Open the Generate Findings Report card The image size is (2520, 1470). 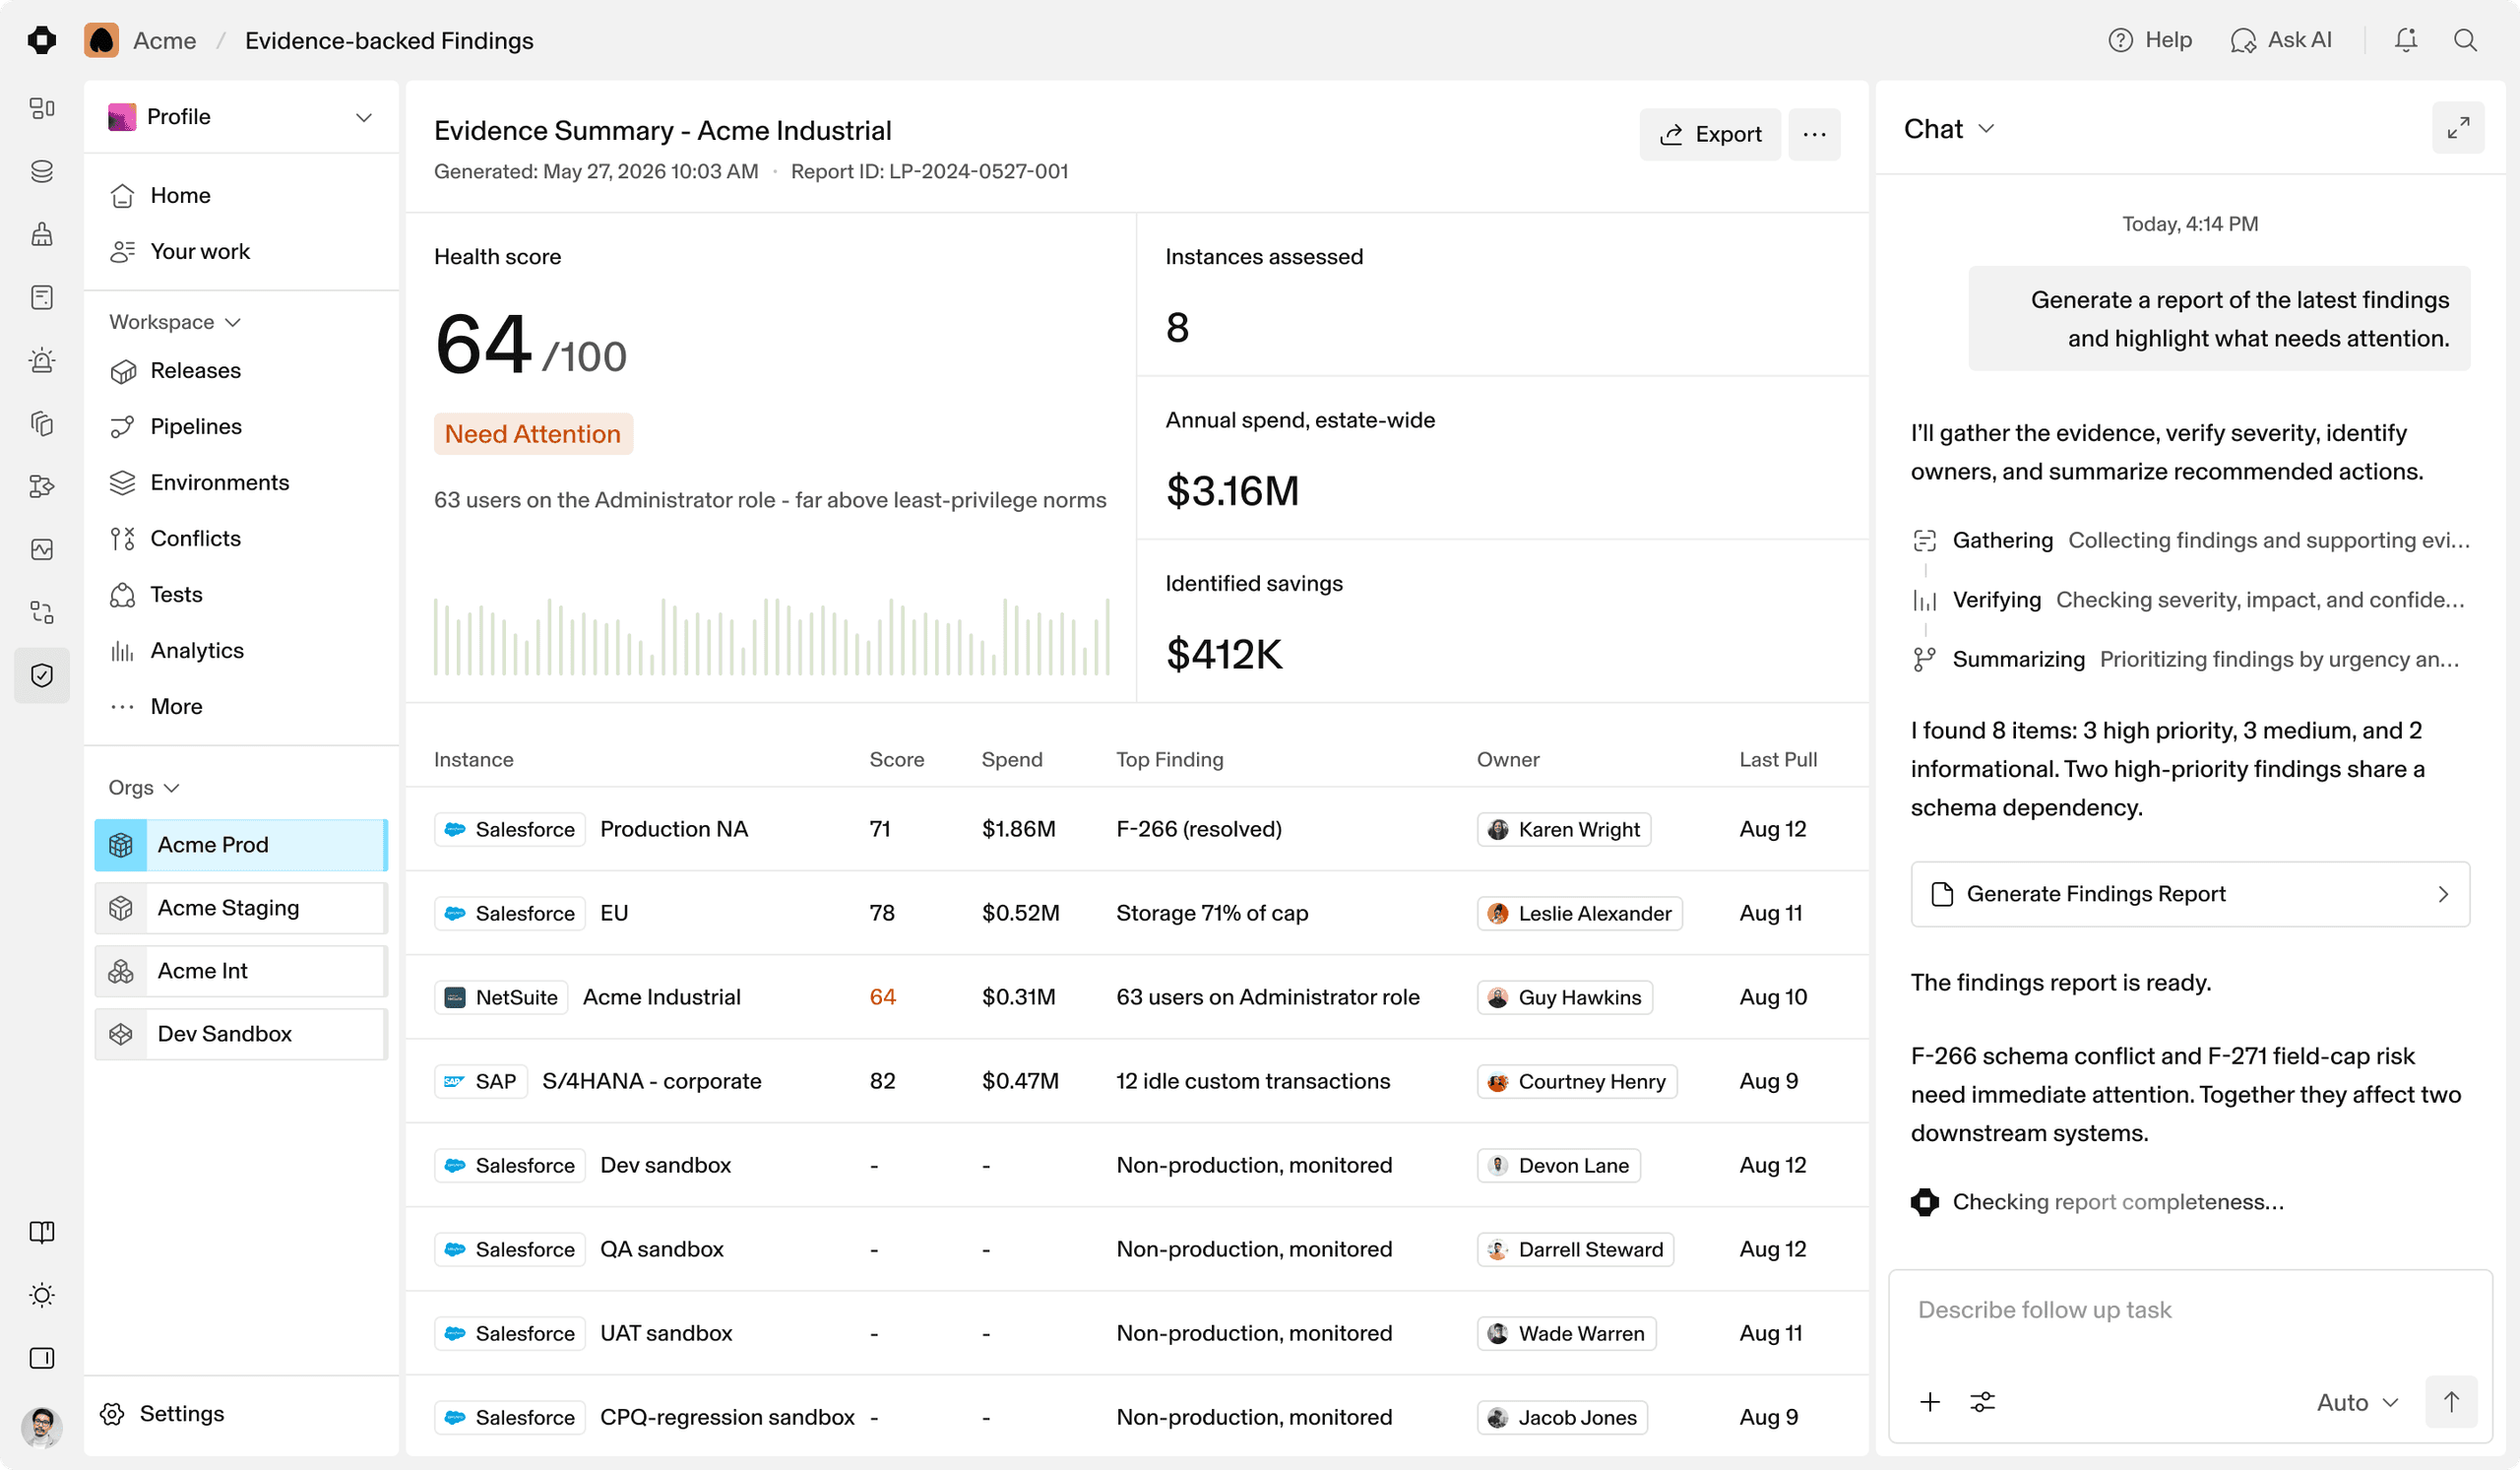[2190, 894]
